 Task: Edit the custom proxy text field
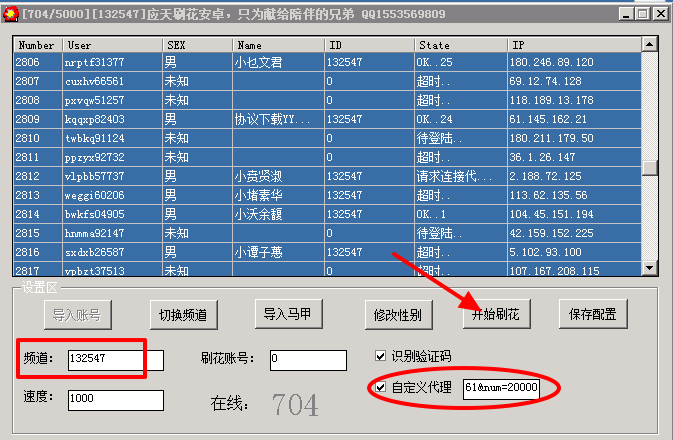click(500, 388)
